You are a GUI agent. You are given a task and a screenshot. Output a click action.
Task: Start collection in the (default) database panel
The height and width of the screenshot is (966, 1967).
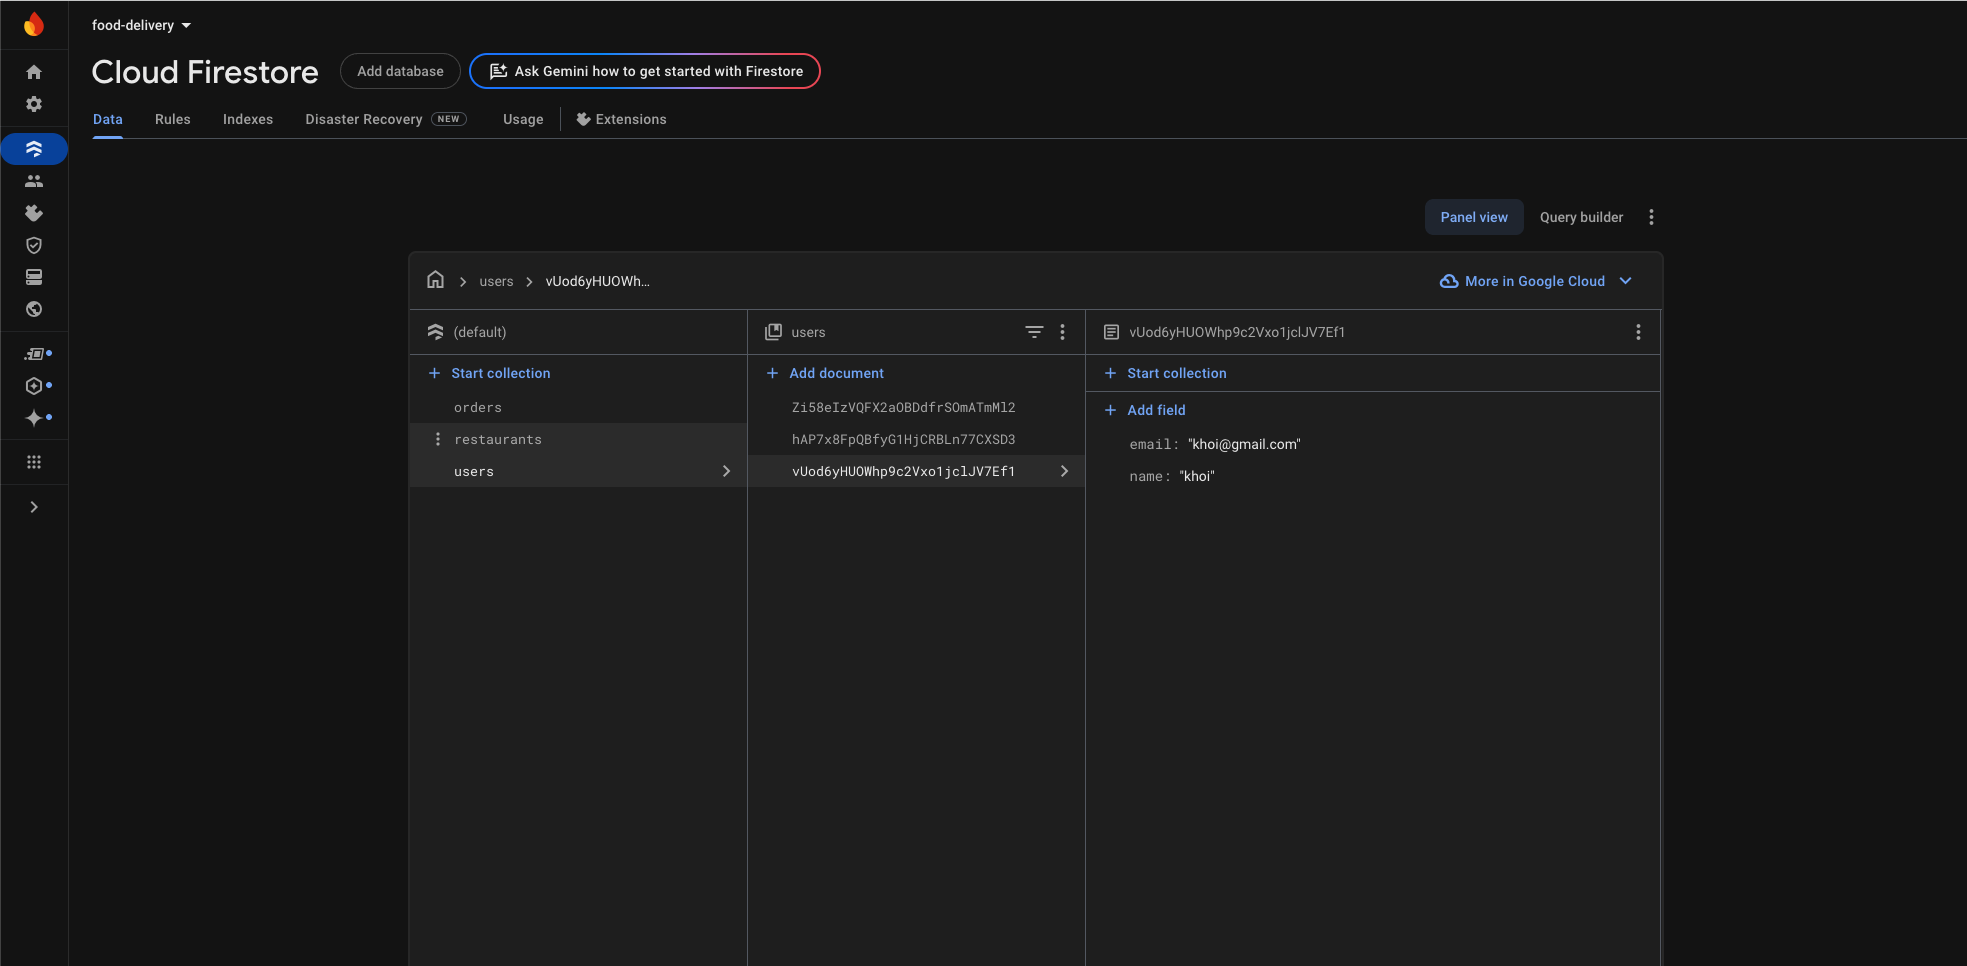tap(489, 373)
